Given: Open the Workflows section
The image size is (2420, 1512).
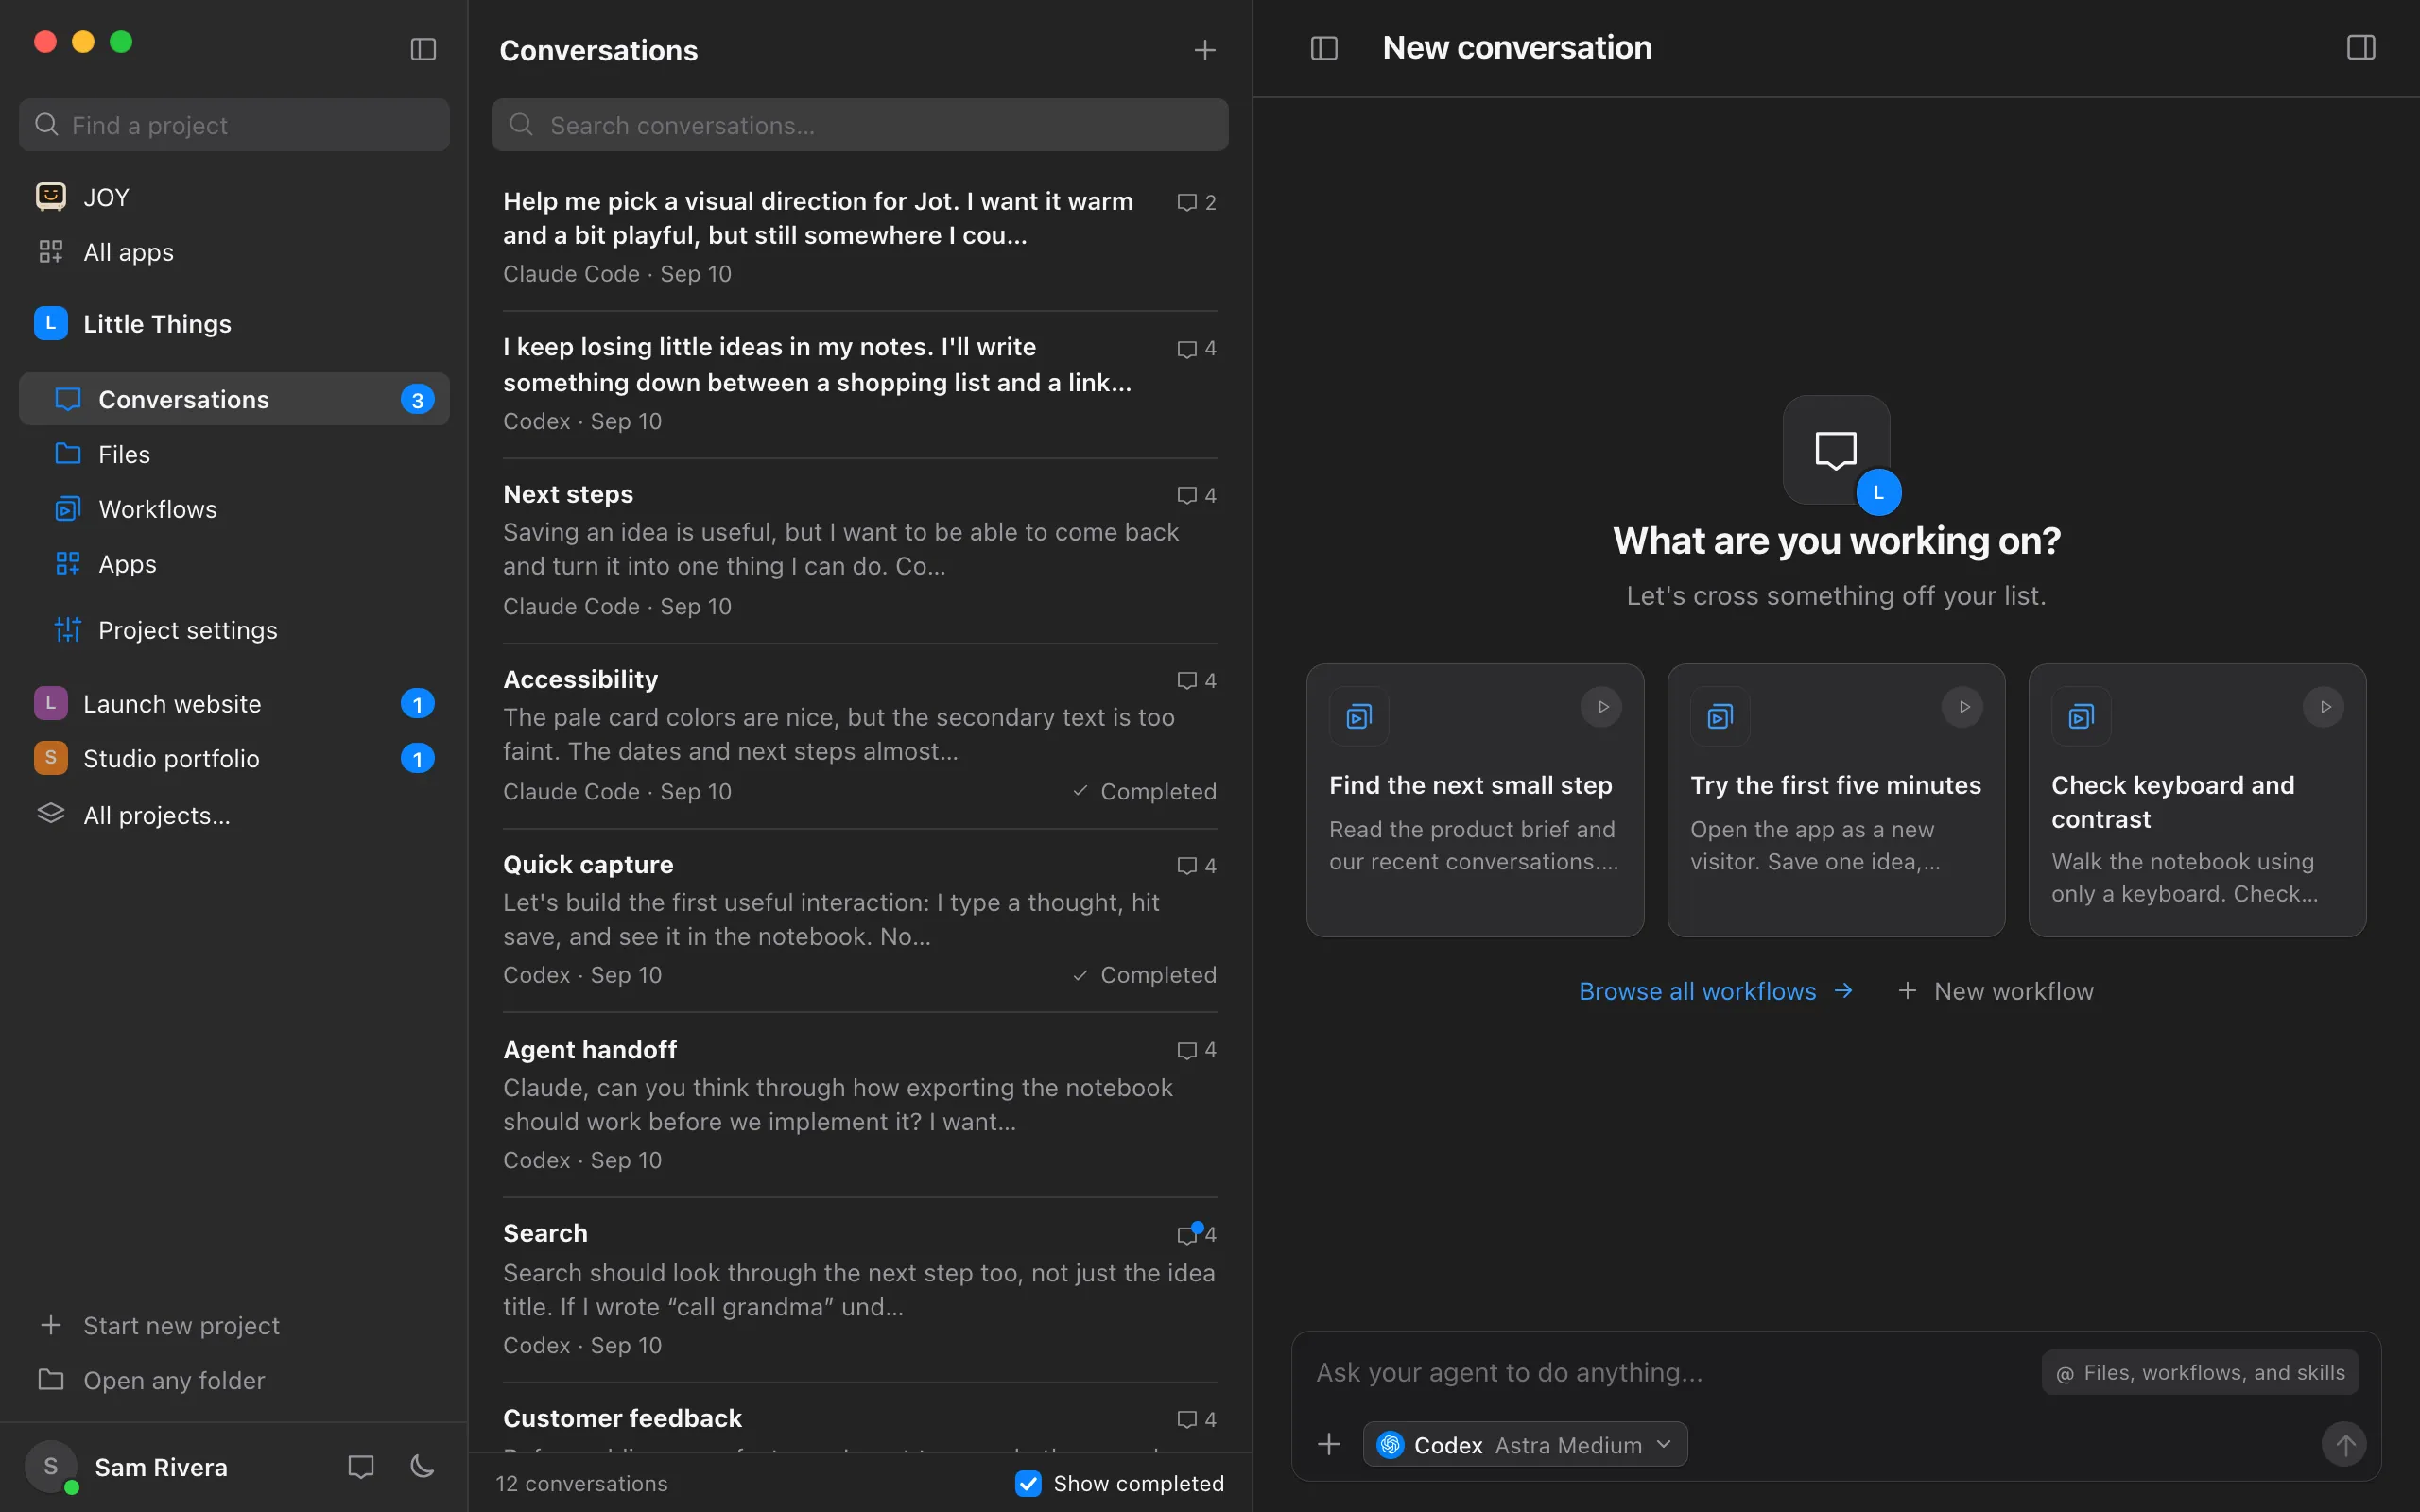Looking at the screenshot, I should tap(234, 509).
